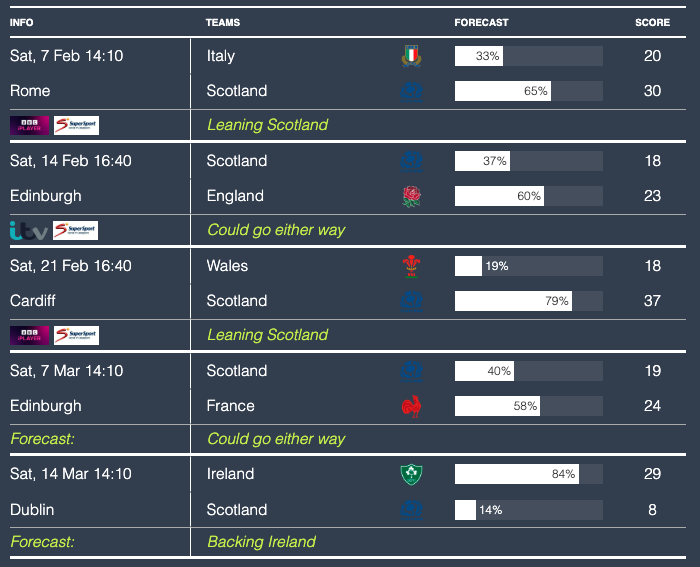Click the FORECAST column header
This screenshot has width=700, height=567.
(x=481, y=22)
